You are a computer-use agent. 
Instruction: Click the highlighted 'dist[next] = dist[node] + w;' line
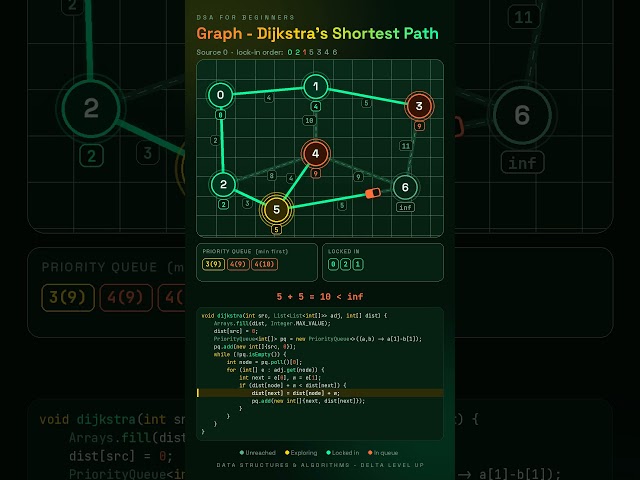pos(320,393)
